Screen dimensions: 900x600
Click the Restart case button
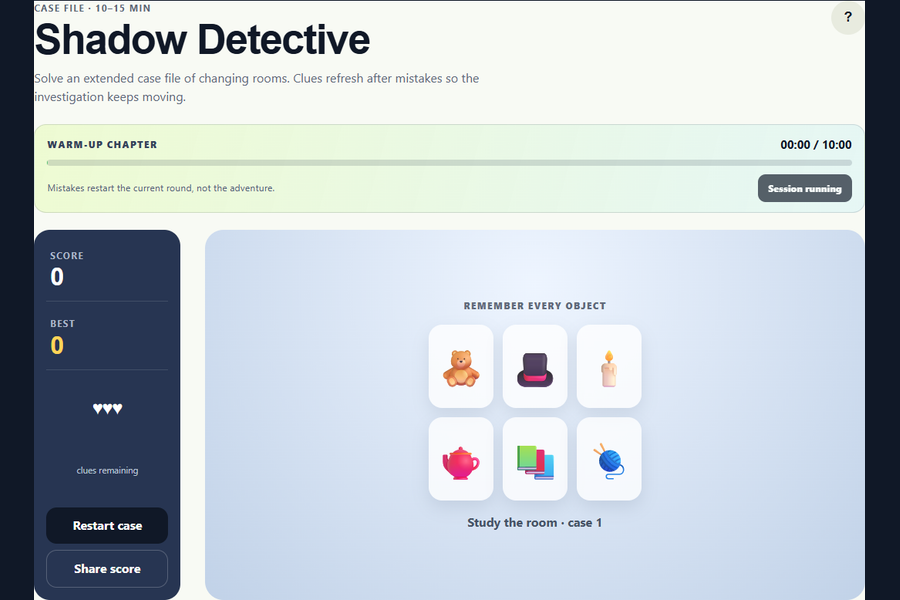click(107, 525)
